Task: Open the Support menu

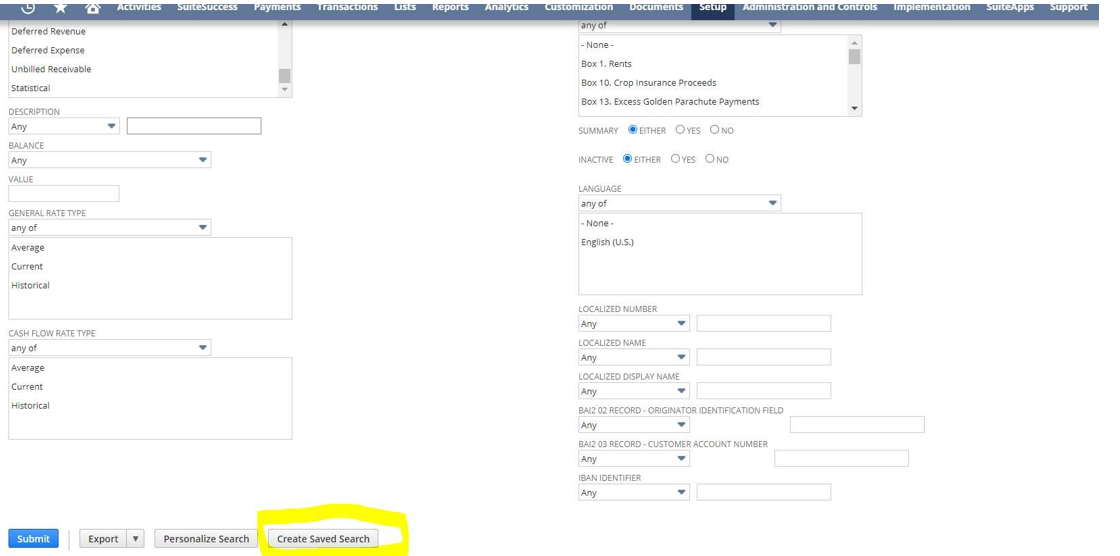Action: [1069, 7]
